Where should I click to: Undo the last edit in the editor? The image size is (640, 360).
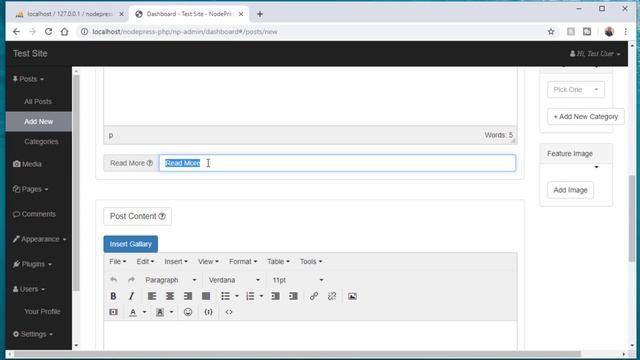pyautogui.click(x=113, y=280)
